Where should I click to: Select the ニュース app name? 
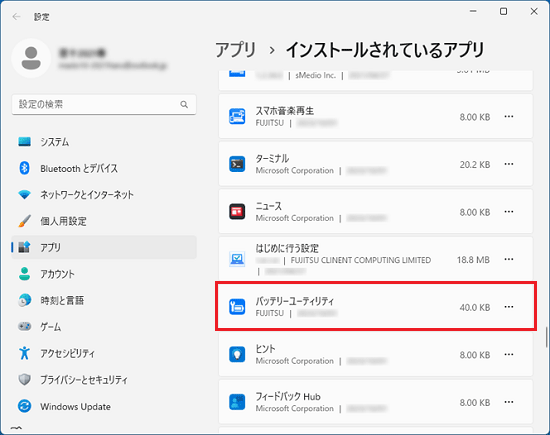pos(268,206)
